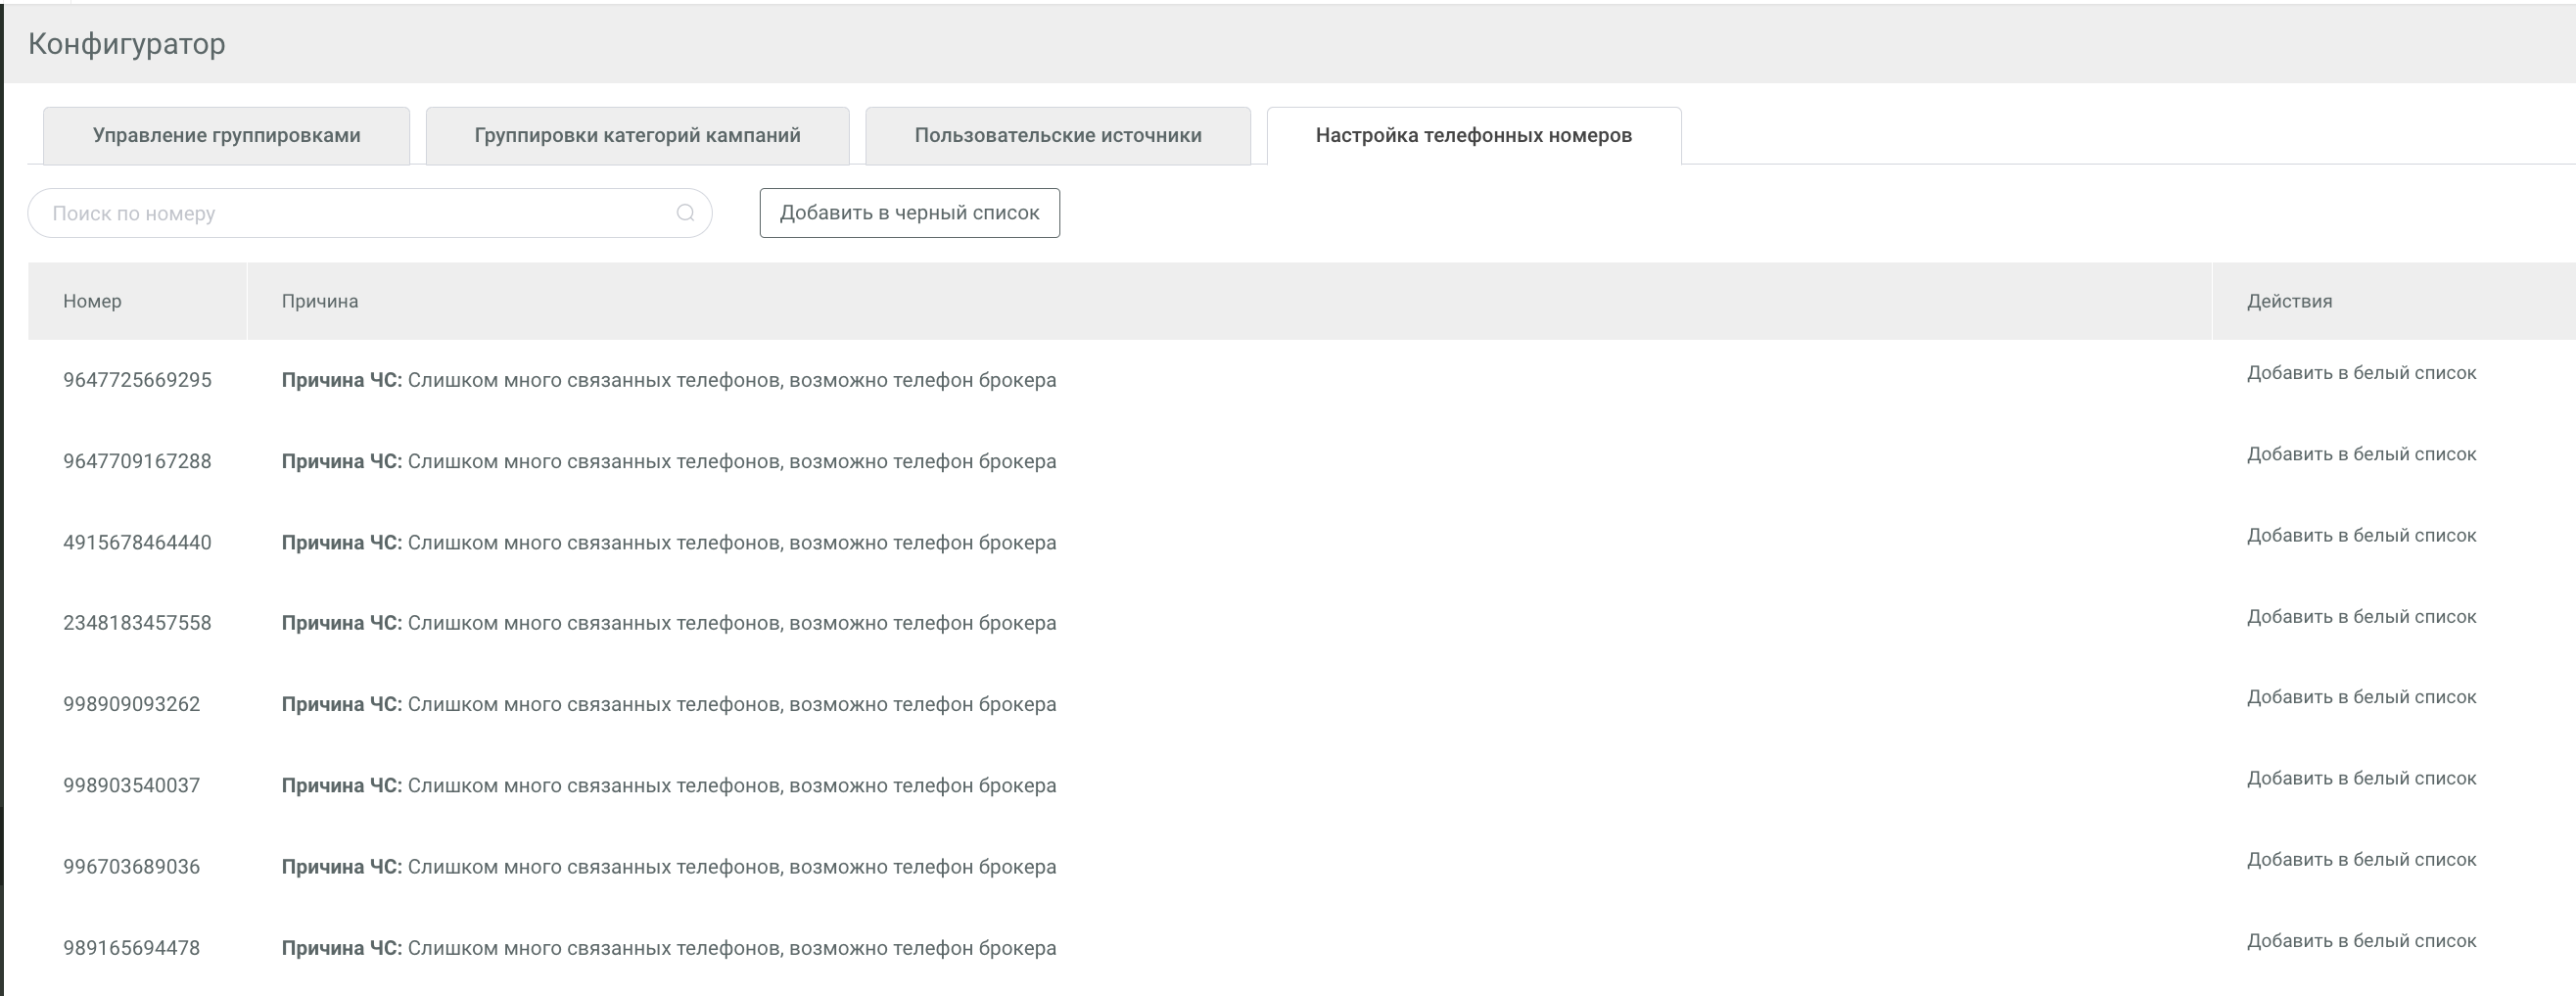Select phone number 9647725669295 cell

coord(137,380)
